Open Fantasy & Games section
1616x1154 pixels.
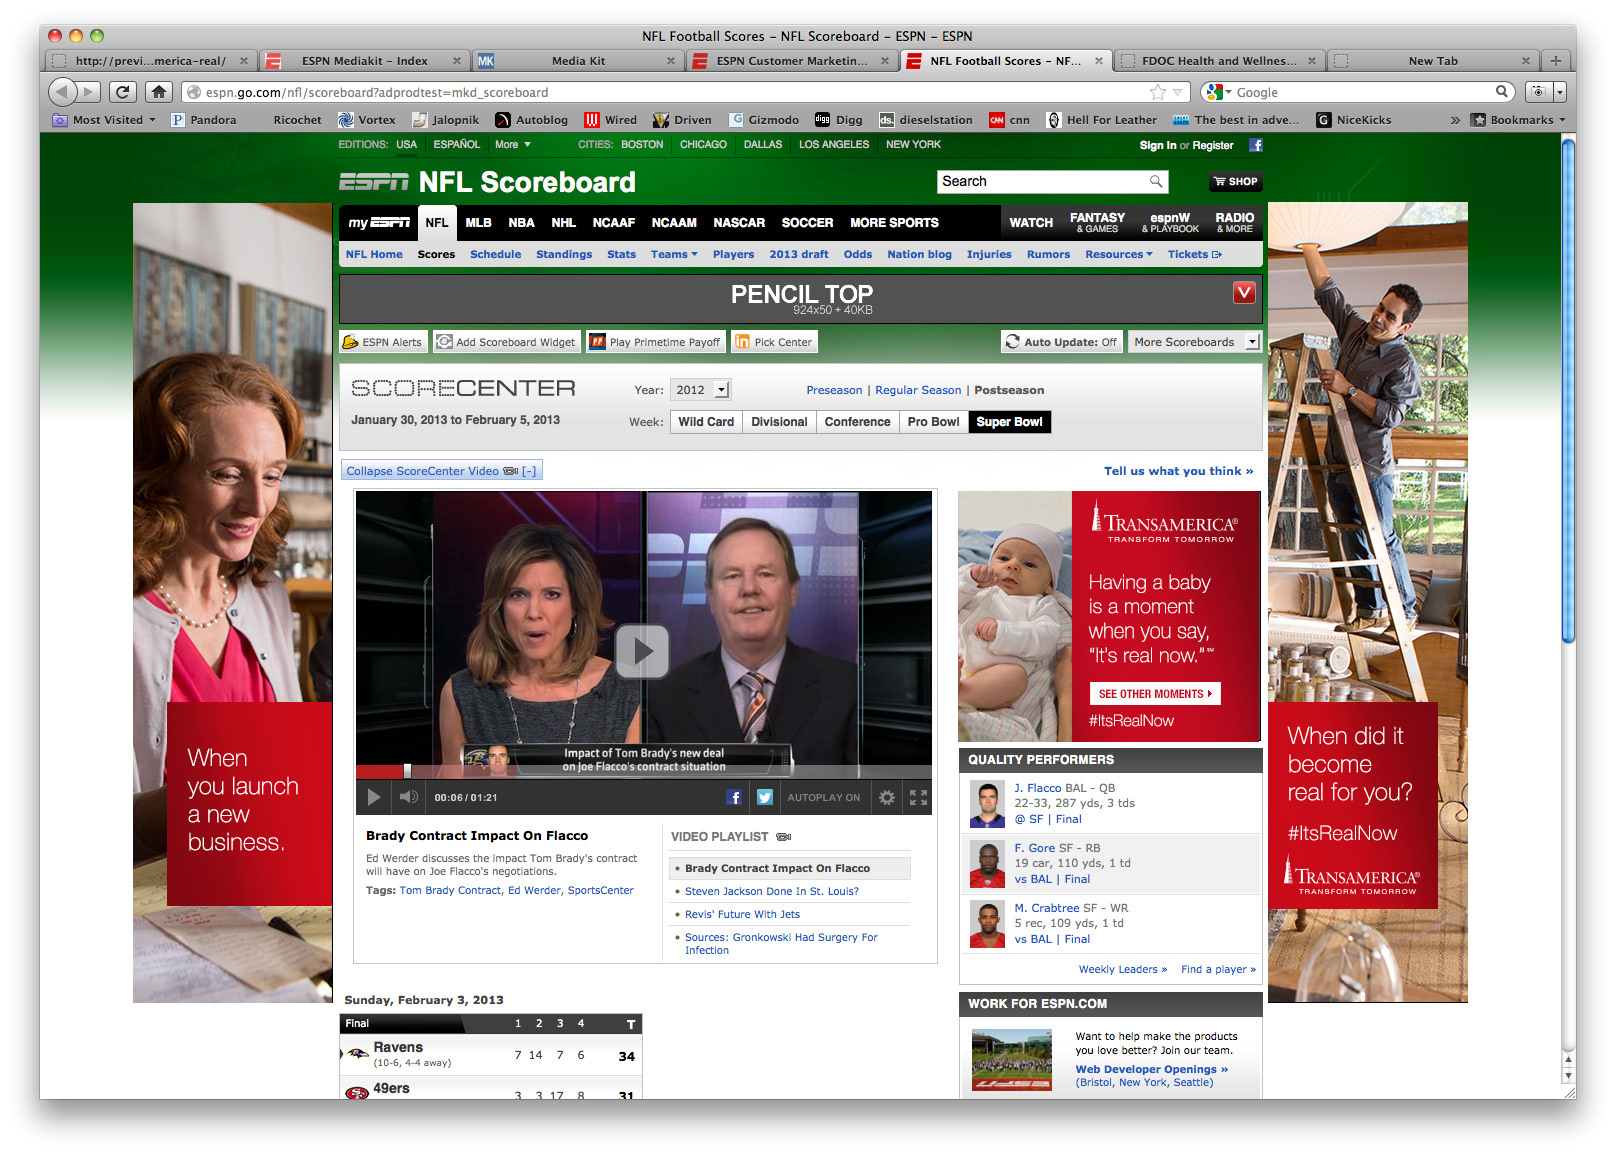[x=1097, y=223]
